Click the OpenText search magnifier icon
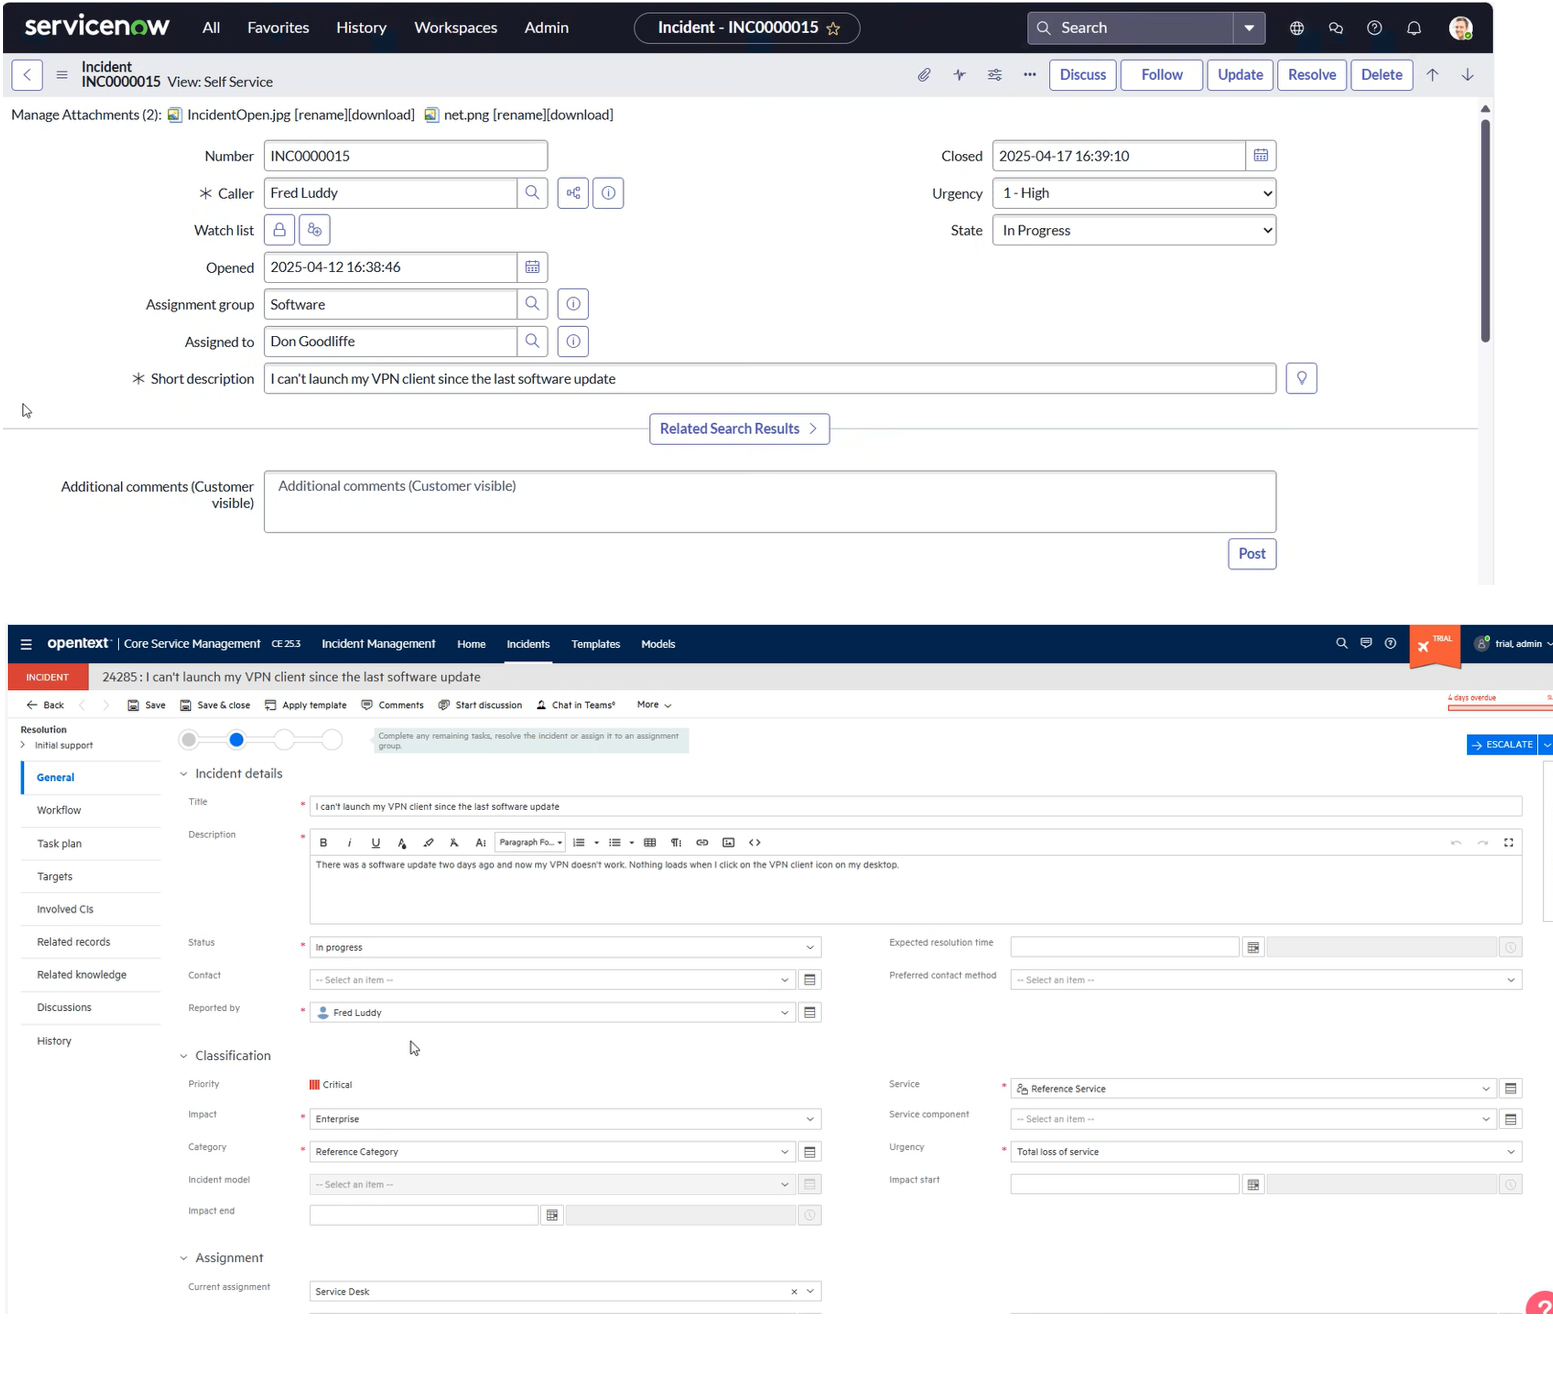The image size is (1553, 1398). point(1342,643)
